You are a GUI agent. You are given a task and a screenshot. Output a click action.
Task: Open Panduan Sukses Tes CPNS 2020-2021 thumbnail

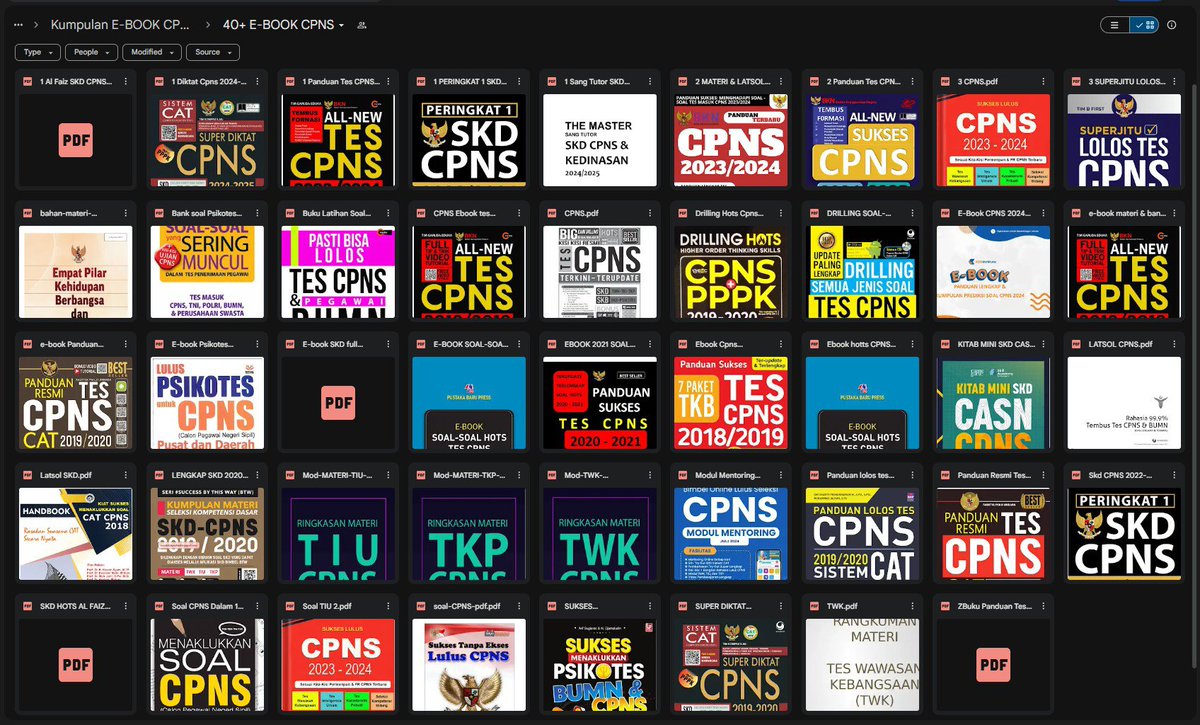(600, 402)
